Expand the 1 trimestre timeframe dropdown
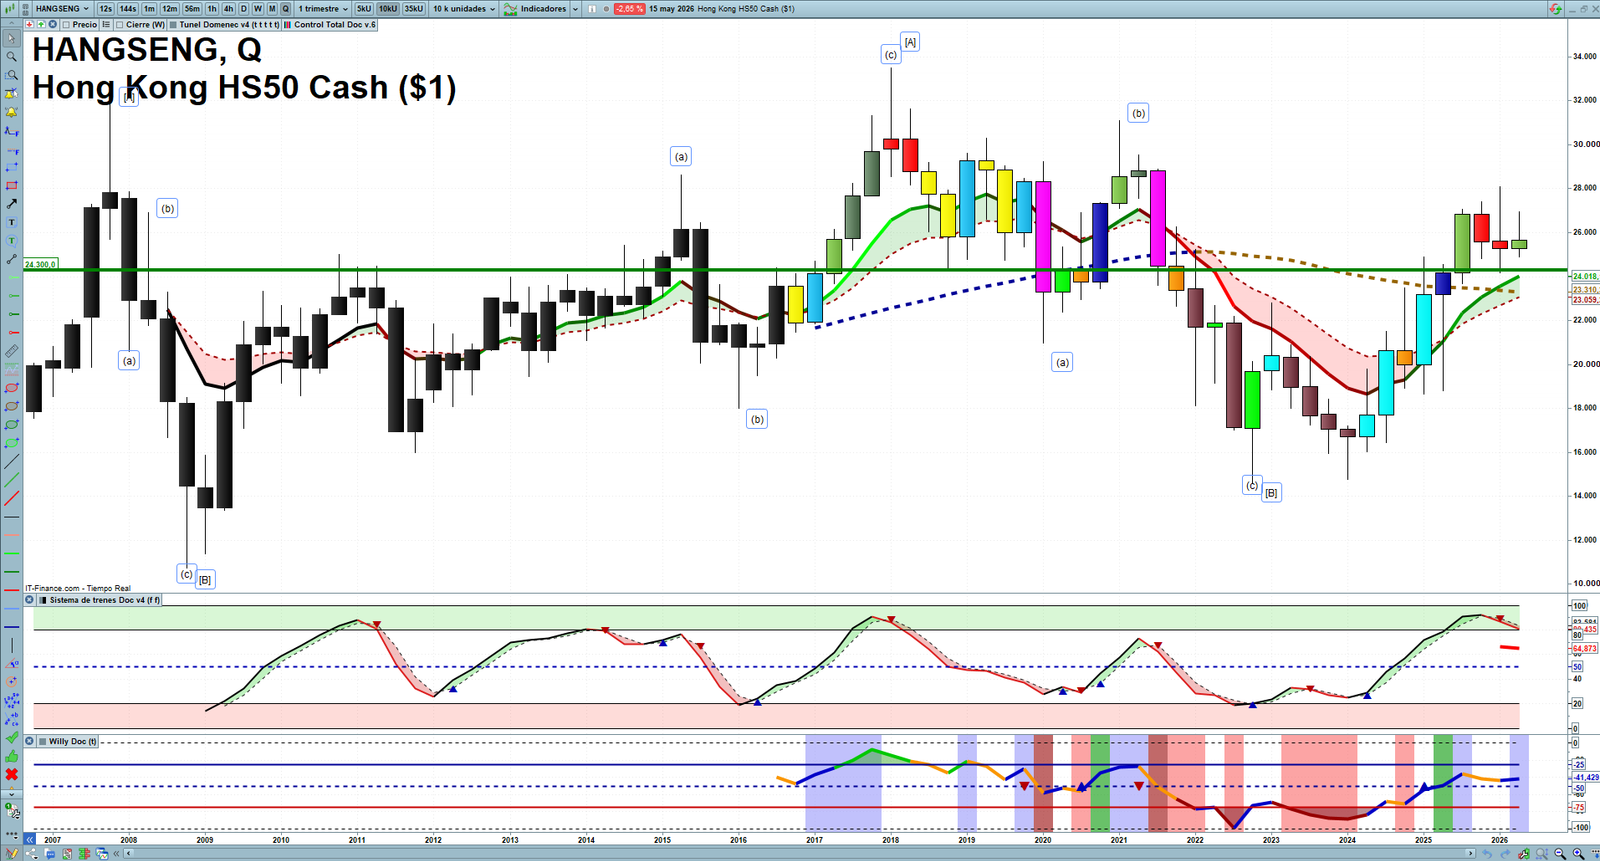The width and height of the screenshot is (1600, 861). 323,9
